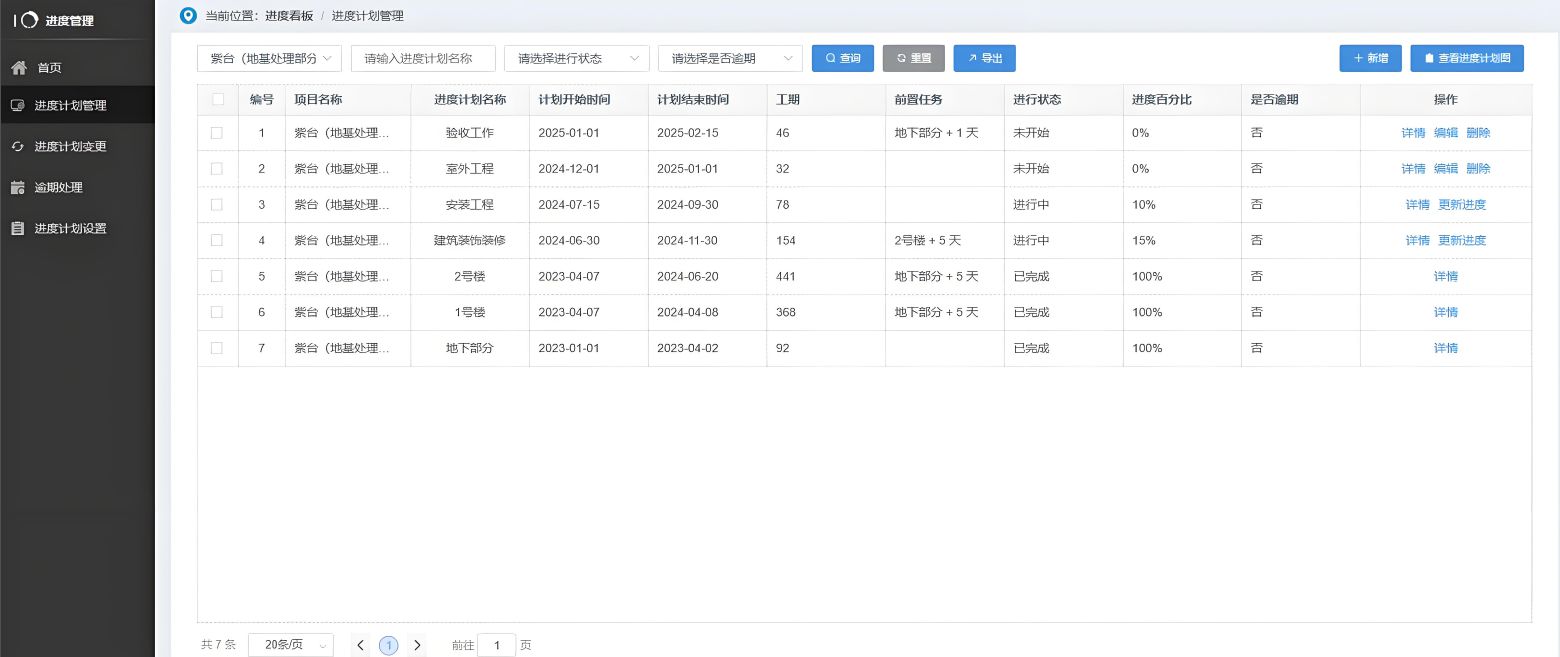Select the 首页 home icon in sidebar
Screen dimensions: 1560x657
point(19,68)
